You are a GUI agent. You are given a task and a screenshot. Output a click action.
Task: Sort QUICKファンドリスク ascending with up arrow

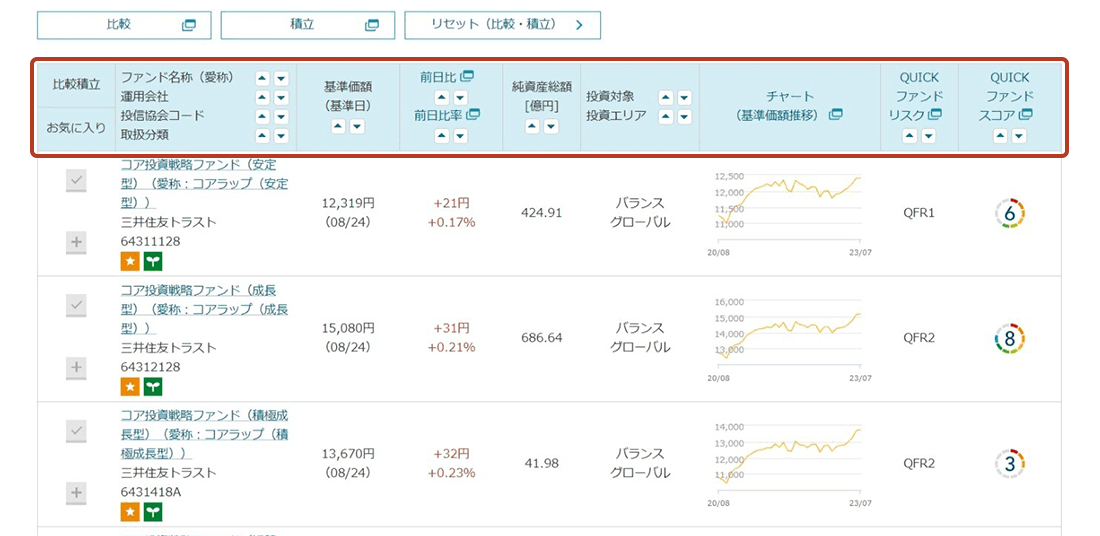tap(910, 136)
